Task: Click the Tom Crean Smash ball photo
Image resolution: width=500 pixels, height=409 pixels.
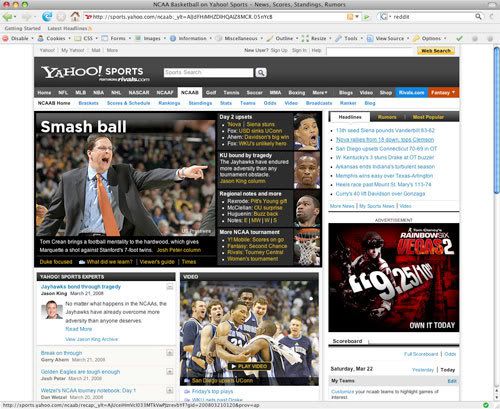Action: (x=126, y=174)
